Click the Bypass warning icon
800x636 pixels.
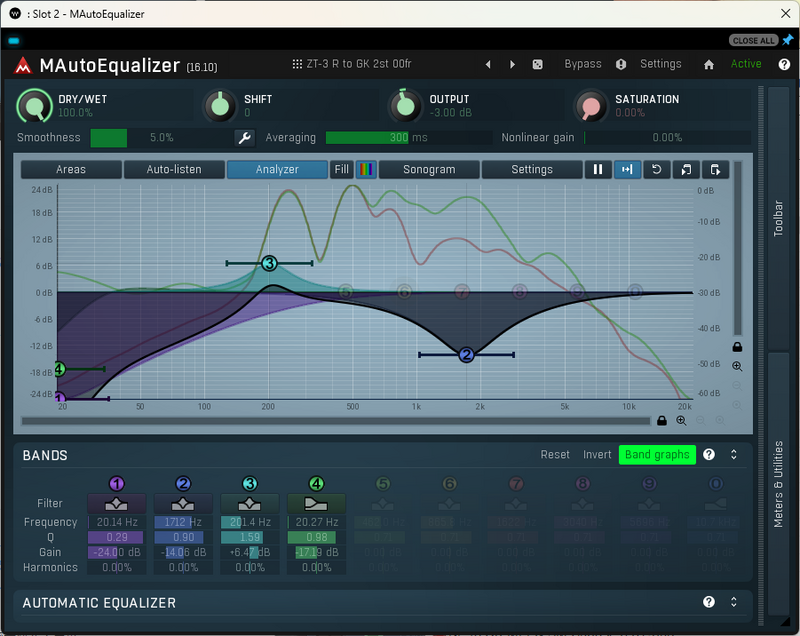click(x=621, y=64)
